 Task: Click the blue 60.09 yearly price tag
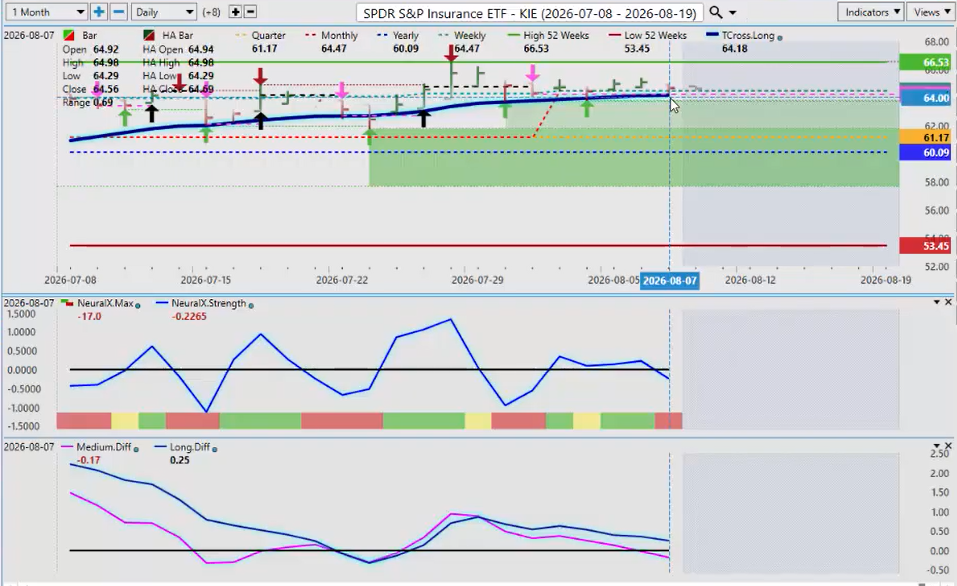pyautogui.click(x=925, y=152)
